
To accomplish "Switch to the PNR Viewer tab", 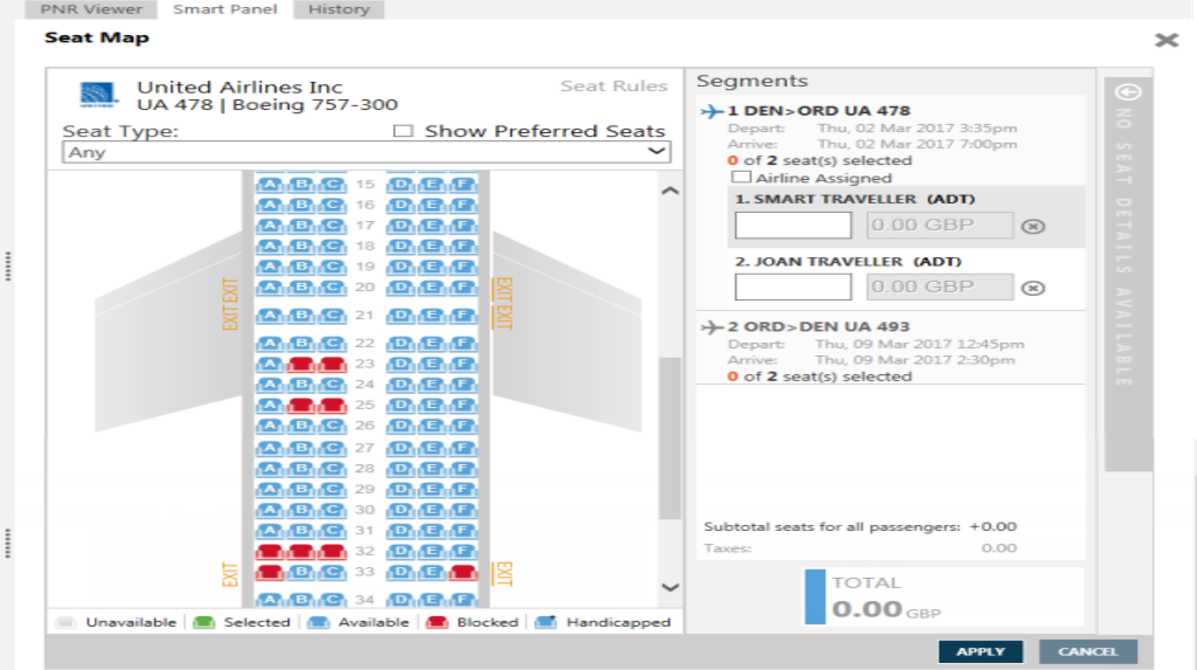I will click(91, 10).
